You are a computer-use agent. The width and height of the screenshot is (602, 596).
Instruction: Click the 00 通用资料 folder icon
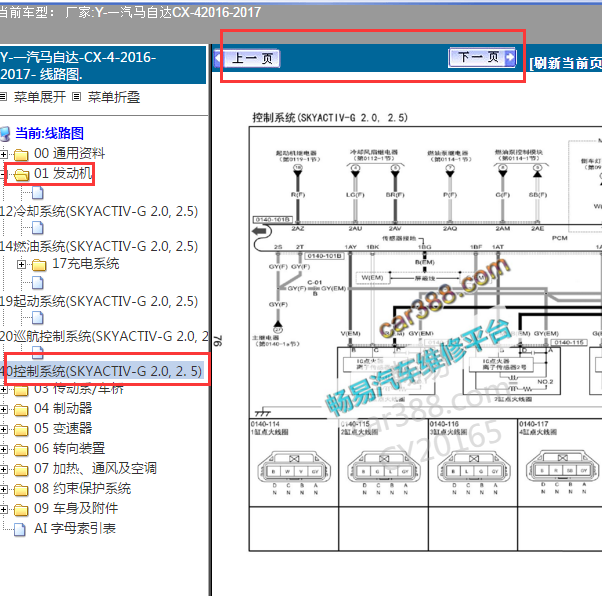(x=21, y=155)
